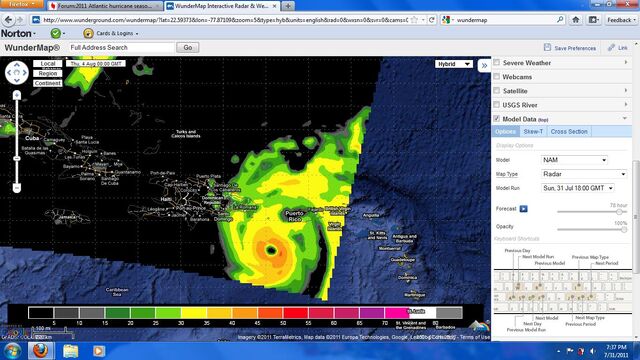Enable the Satellite layer checkbox
This screenshot has width=640, height=360.
click(x=497, y=90)
